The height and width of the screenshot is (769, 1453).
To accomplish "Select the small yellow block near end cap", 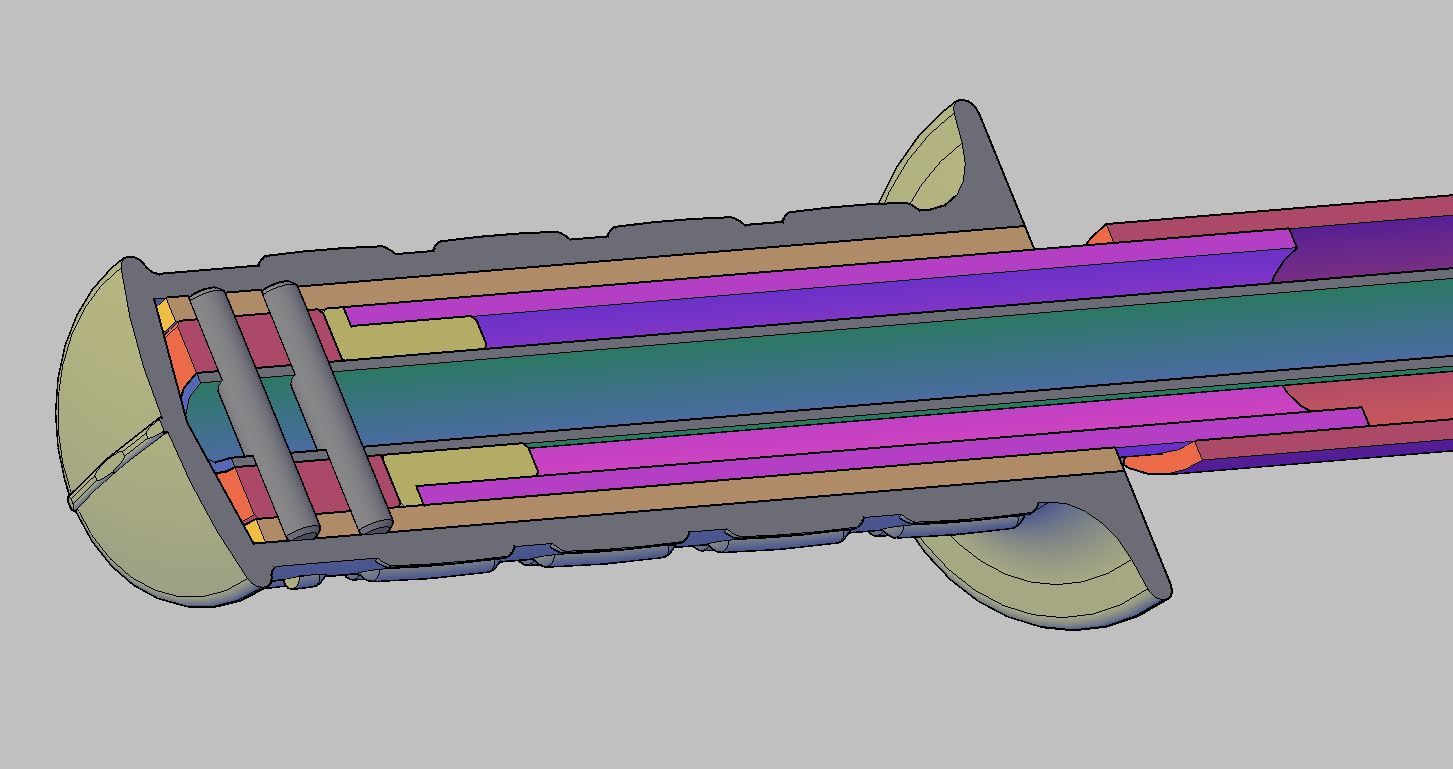I will (x=166, y=315).
